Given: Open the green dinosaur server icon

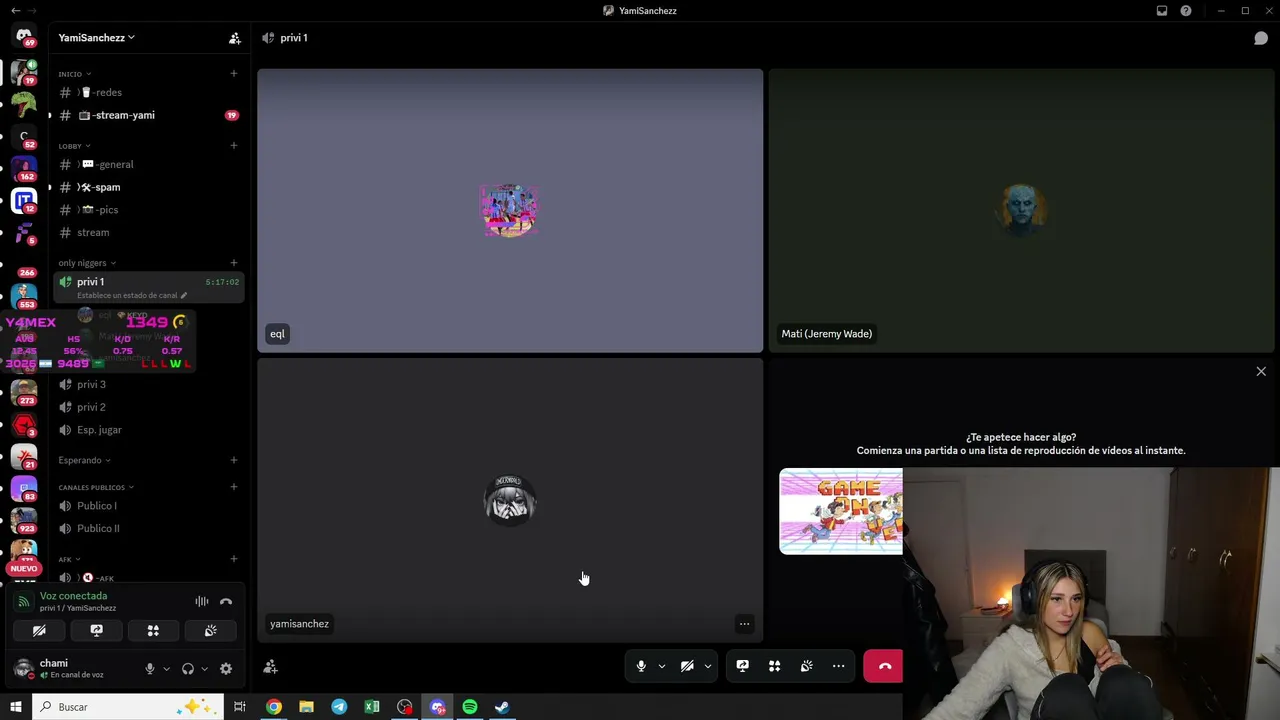Looking at the screenshot, I should 24,103.
